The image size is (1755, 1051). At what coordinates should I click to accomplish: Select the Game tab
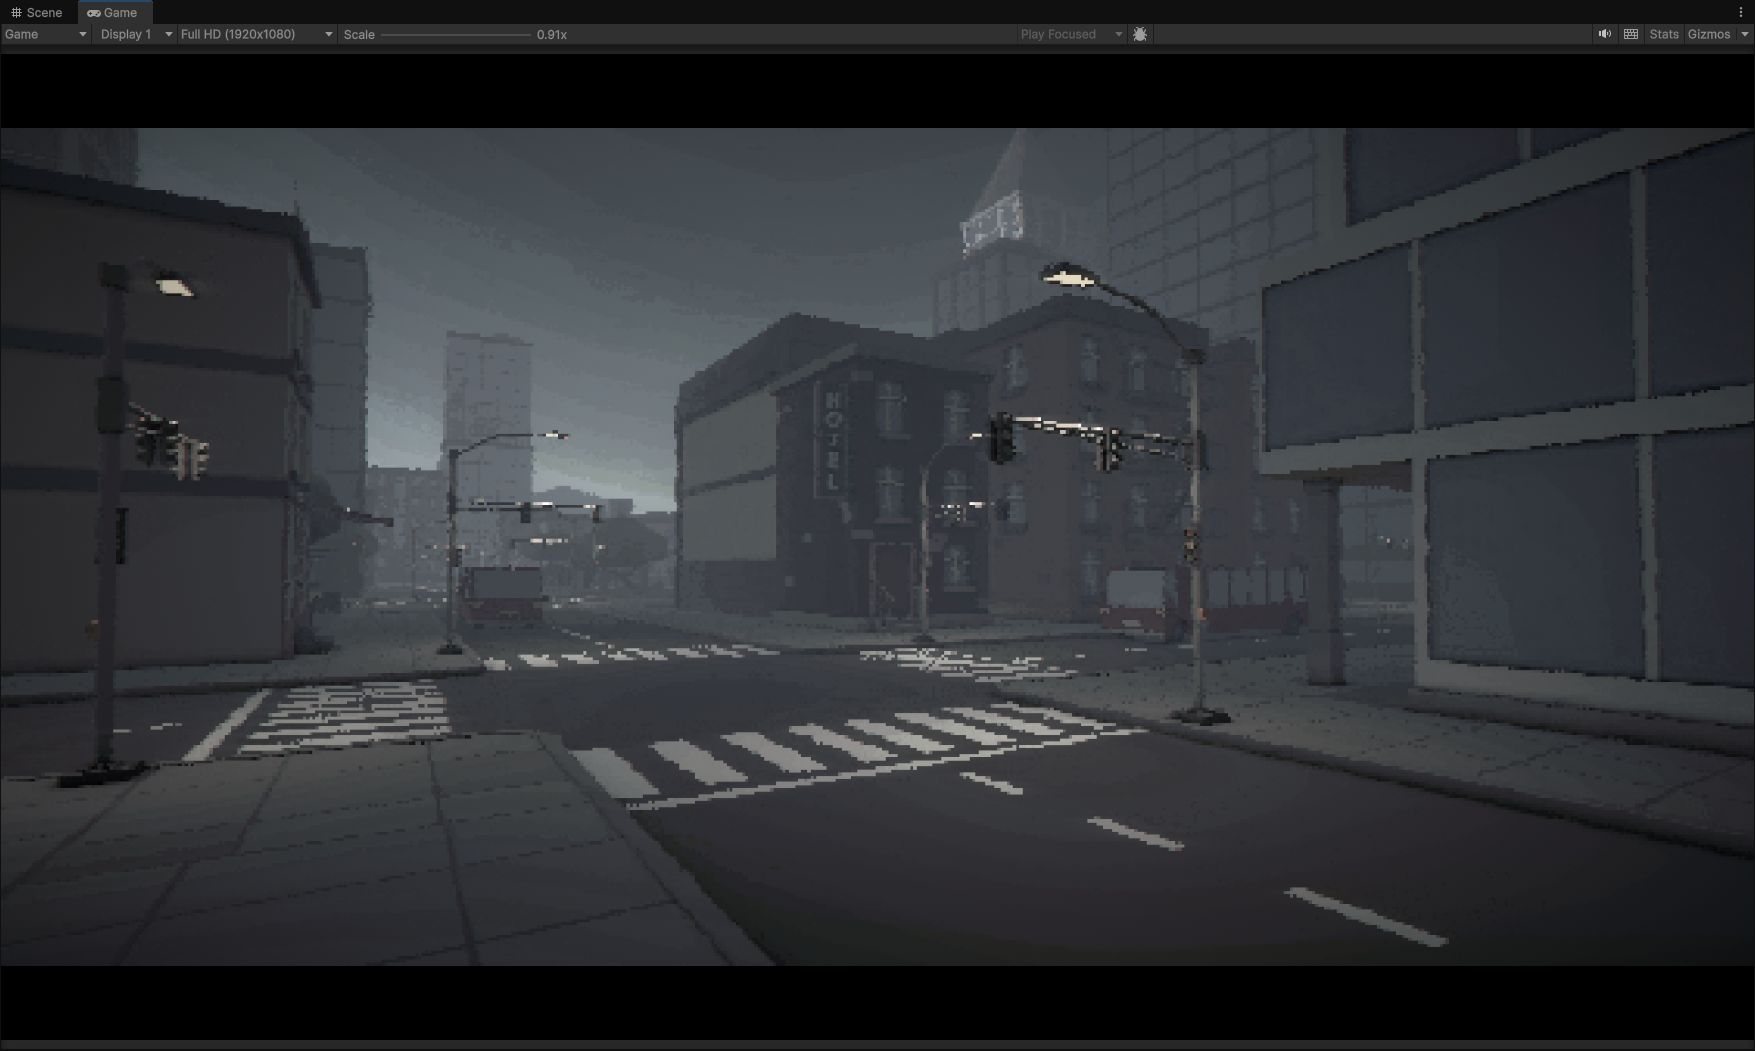pyautogui.click(x=113, y=12)
